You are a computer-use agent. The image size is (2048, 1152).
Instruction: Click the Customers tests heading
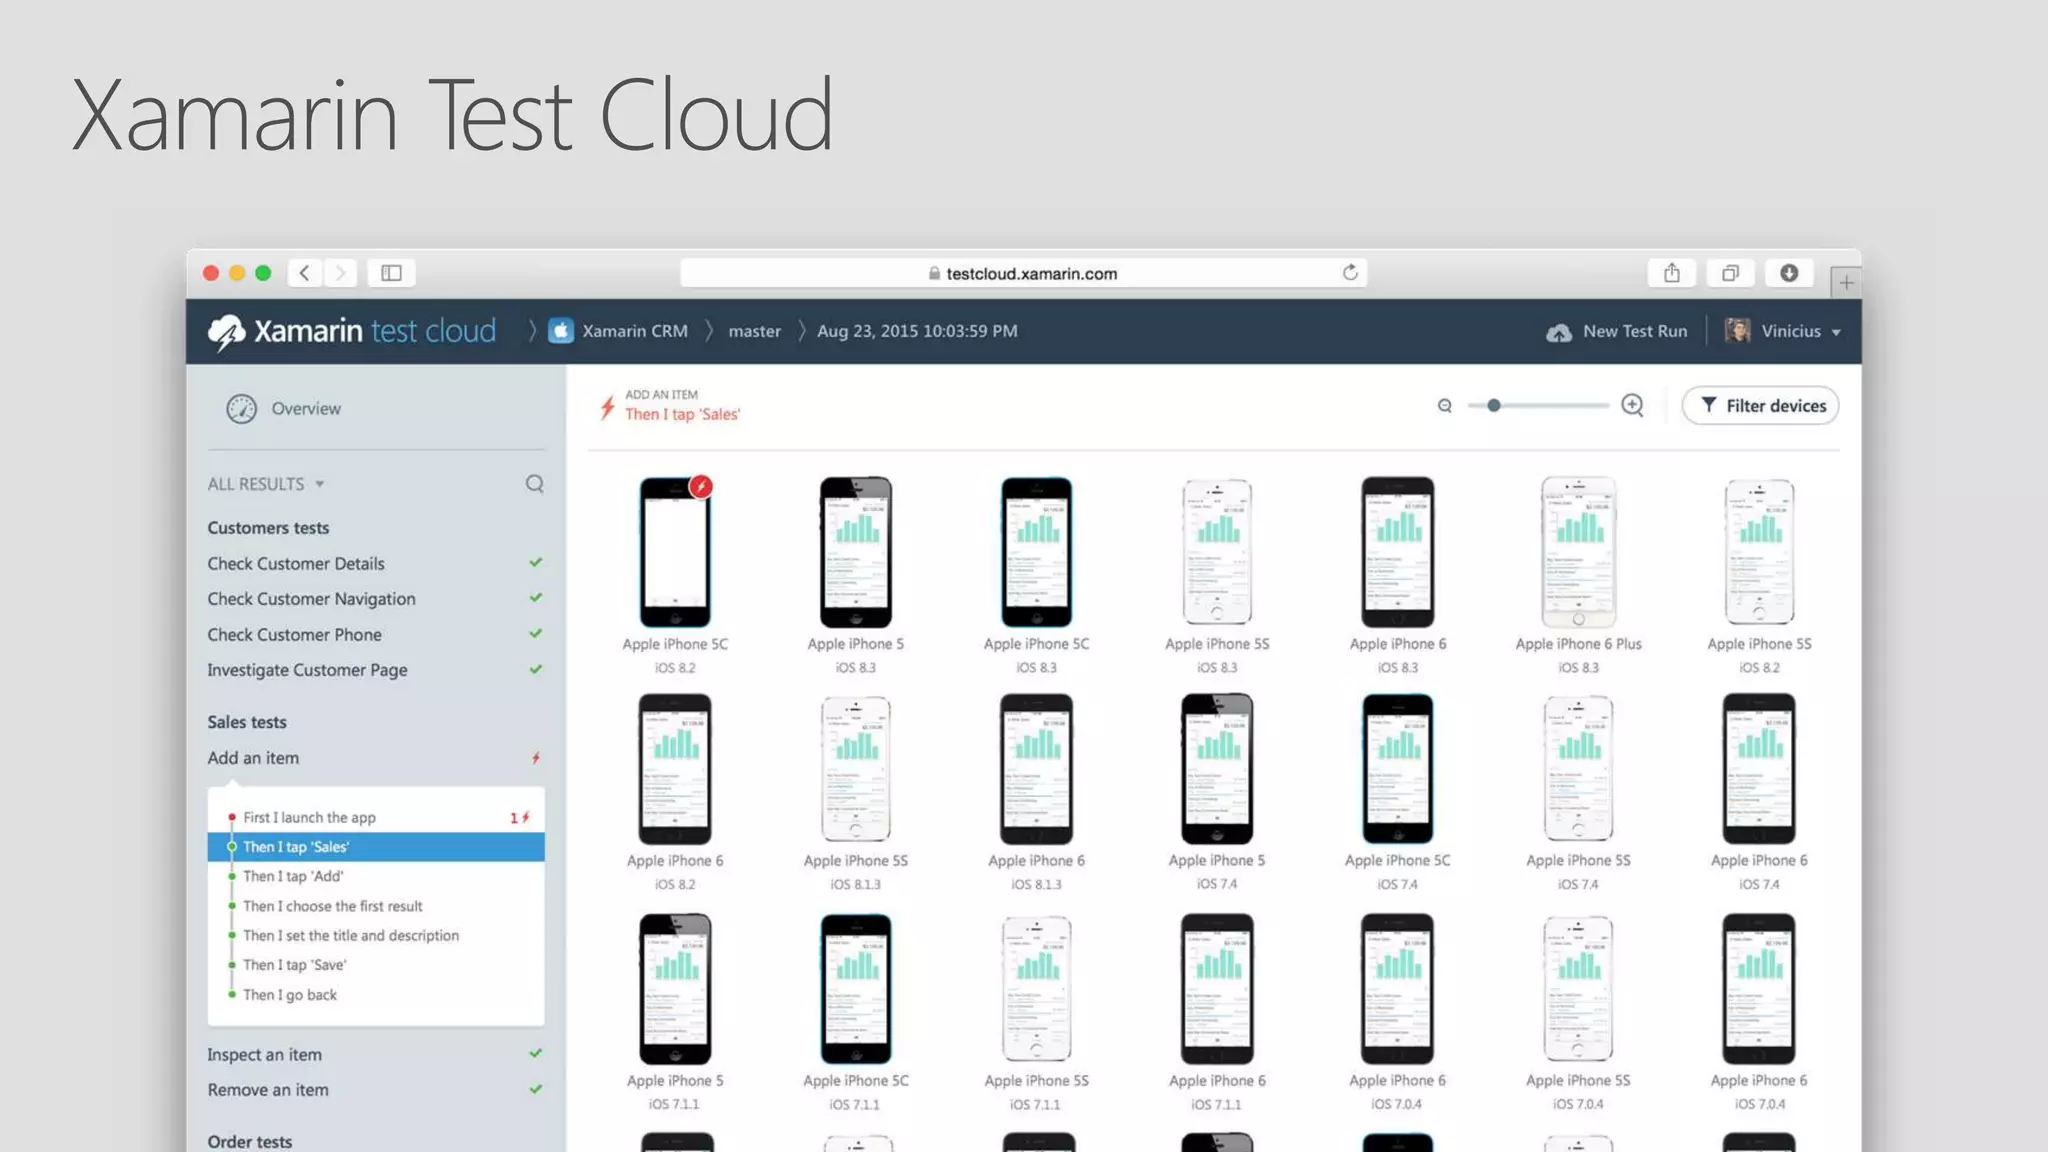268,528
